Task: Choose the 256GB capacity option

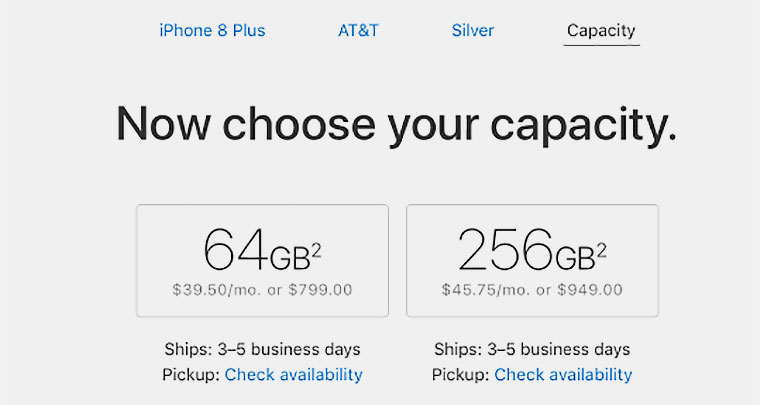Action: coord(532,260)
